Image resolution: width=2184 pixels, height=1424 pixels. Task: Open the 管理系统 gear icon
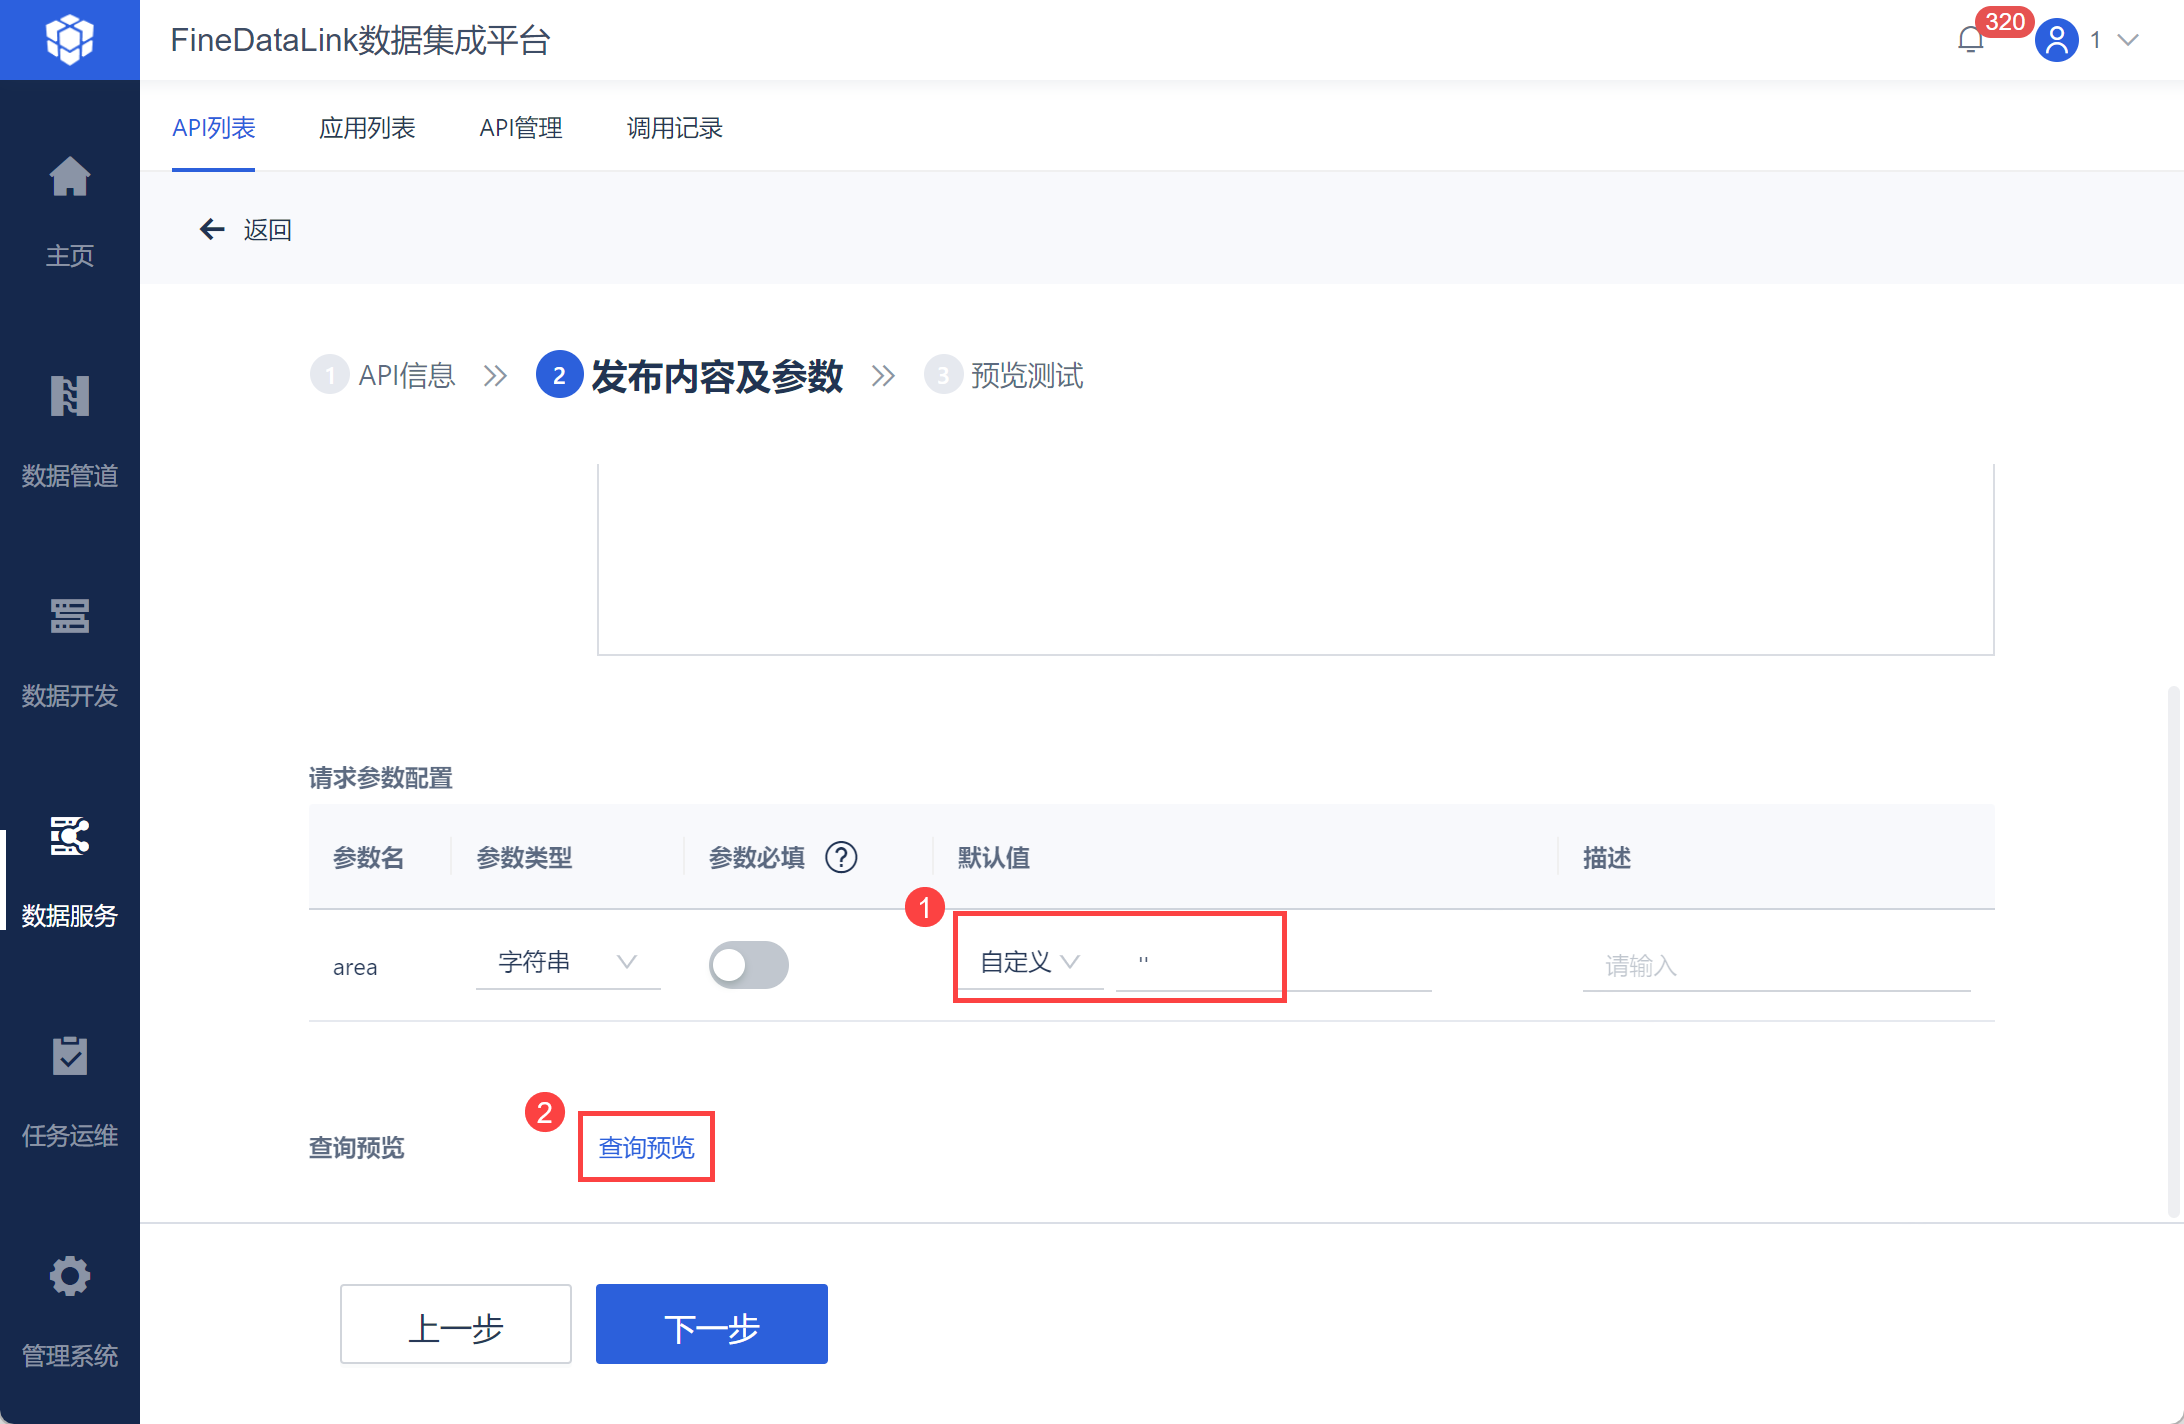(x=69, y=1277)
